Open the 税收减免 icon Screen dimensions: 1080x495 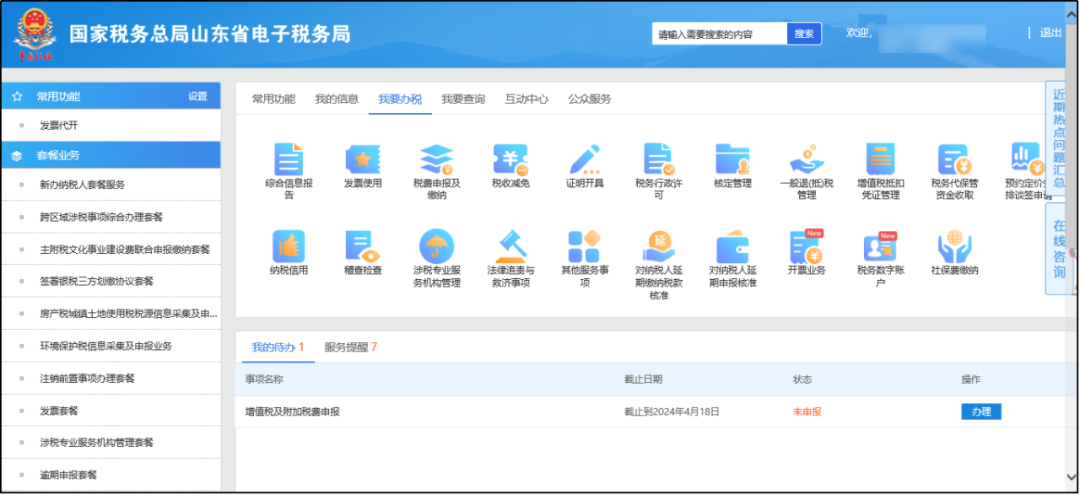(x=510, y=159)
